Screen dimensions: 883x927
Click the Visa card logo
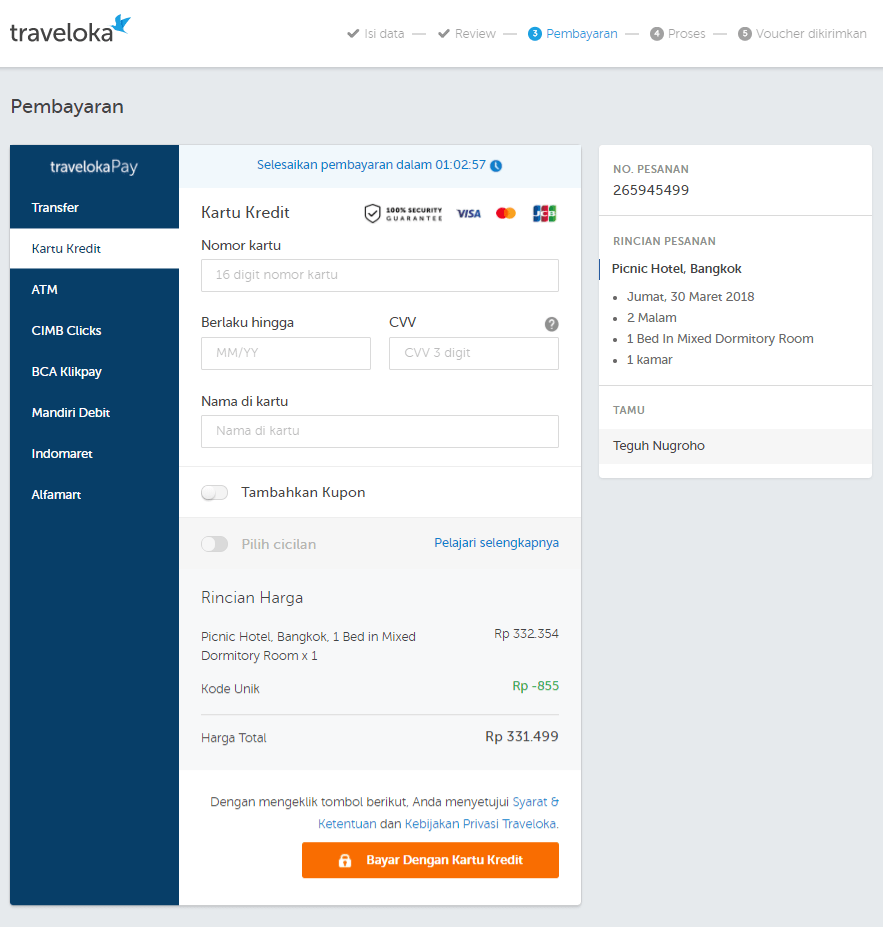click(x=468, y=213)
